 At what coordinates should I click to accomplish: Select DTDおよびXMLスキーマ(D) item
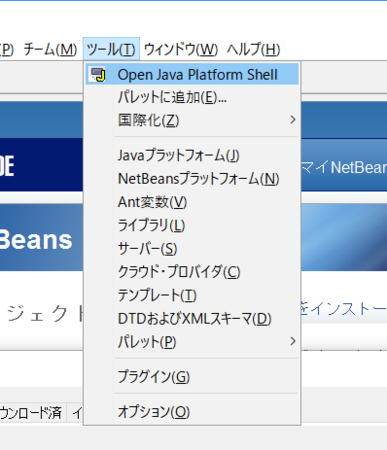[x=192, y=319]
